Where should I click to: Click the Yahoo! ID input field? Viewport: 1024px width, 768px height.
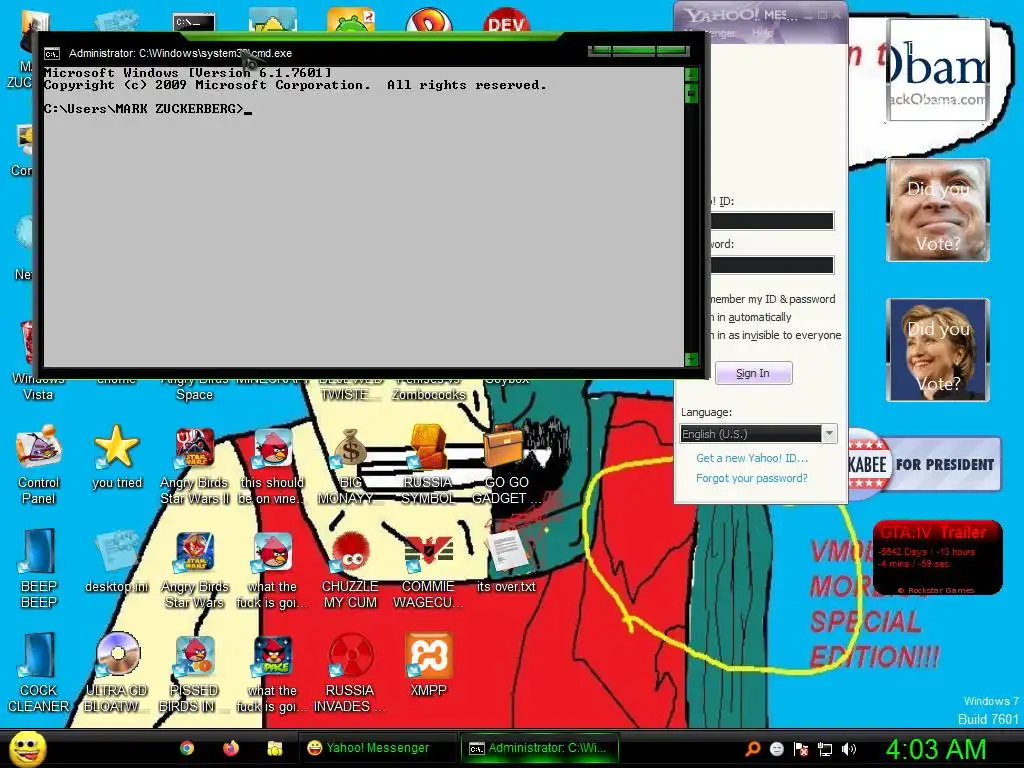772,221
